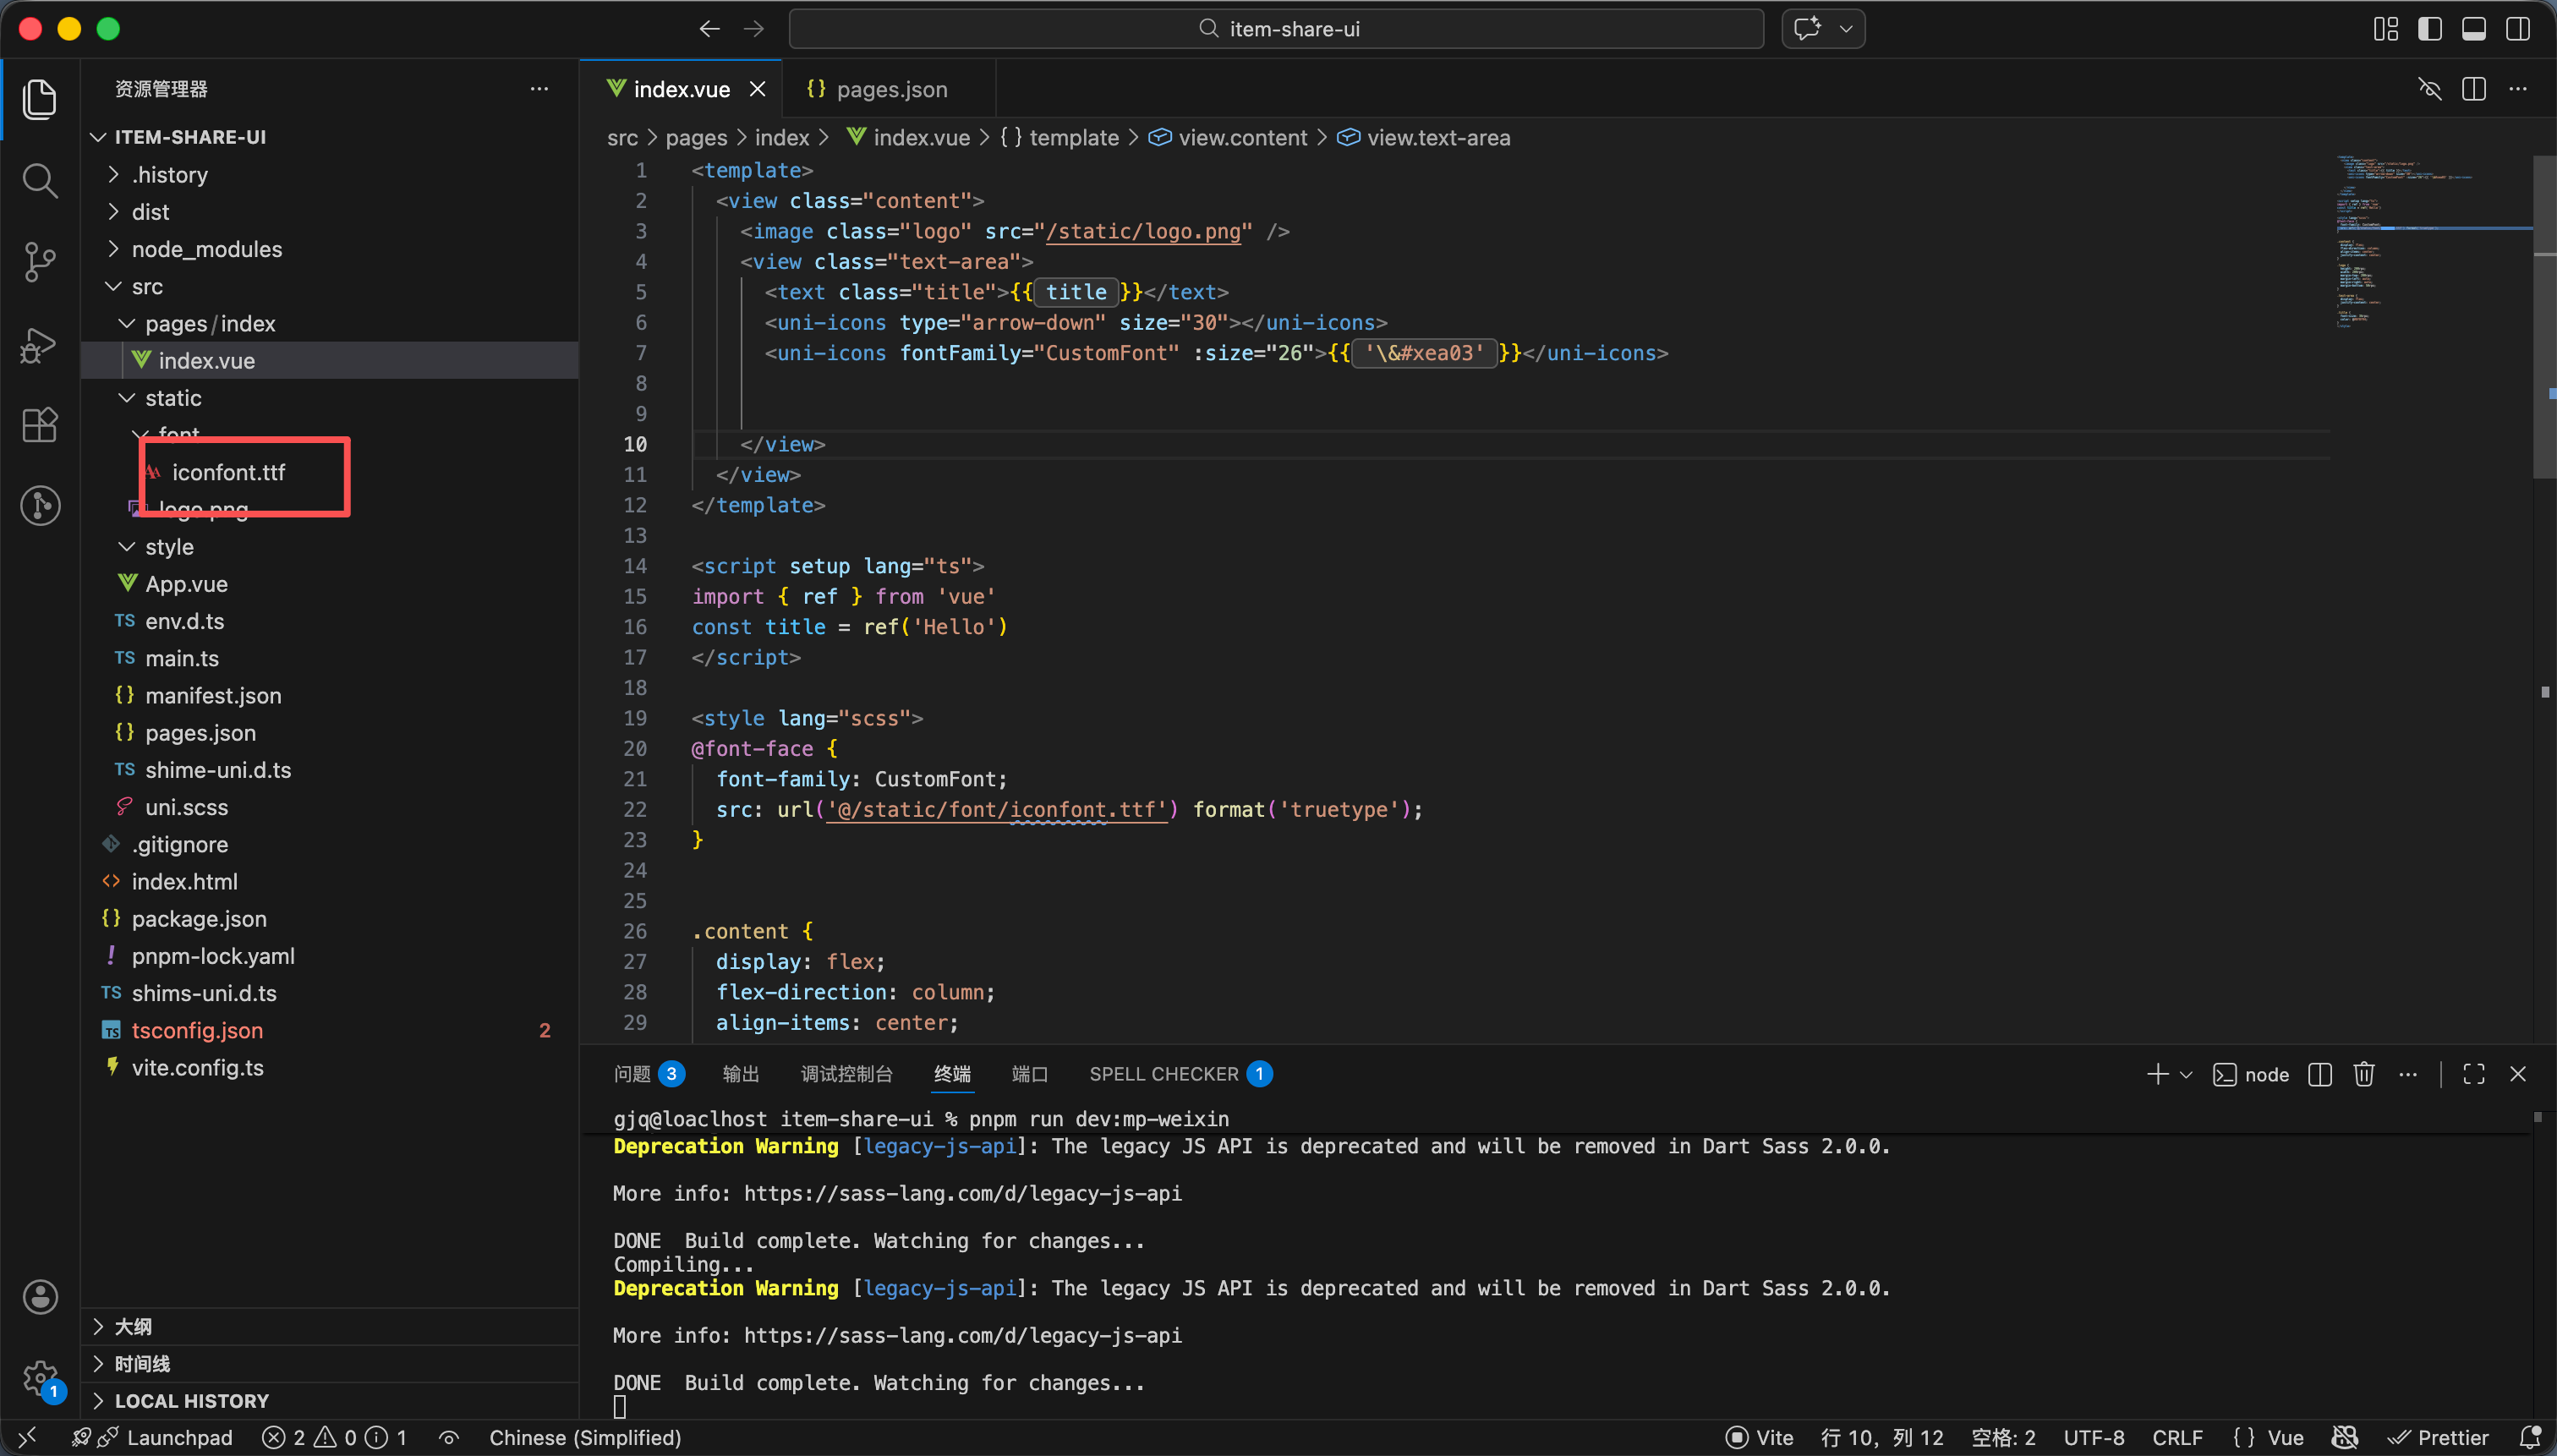Switch to the 问题 problems panel tab
The height and width of the screenshot is (1456, 2557).
(632, 1074)
